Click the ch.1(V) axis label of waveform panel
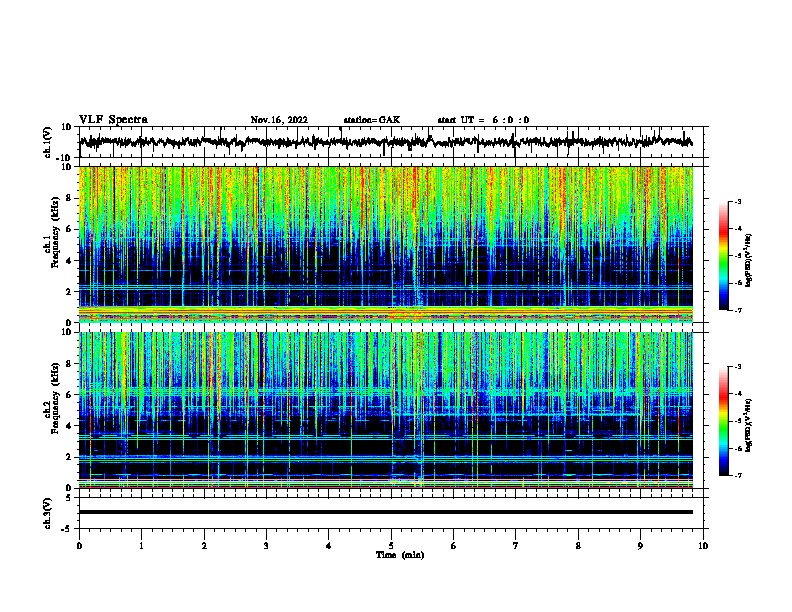This screenshot has width=792, height=612. 47,142
